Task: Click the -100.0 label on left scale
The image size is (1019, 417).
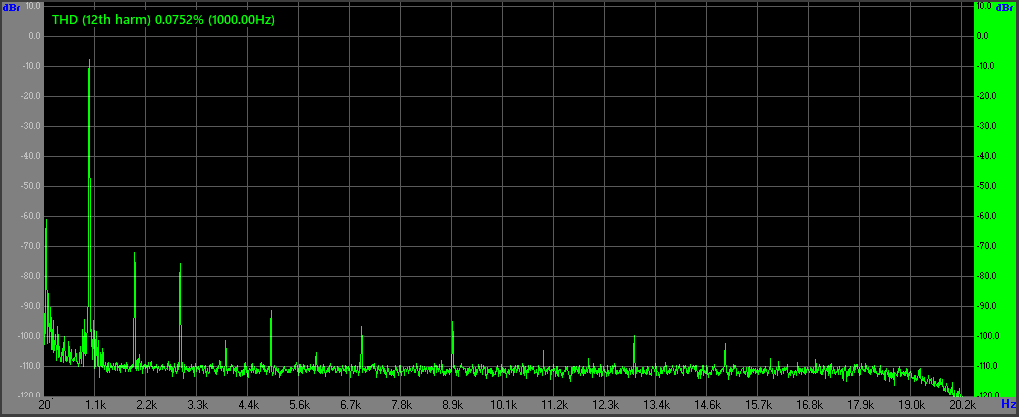Action: click(x=28, y=336)
